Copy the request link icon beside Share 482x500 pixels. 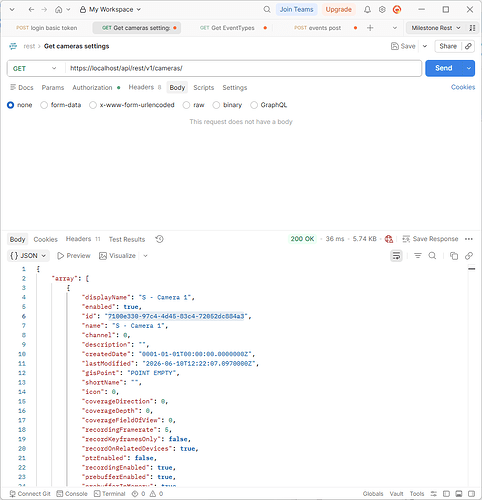(468, 46)
